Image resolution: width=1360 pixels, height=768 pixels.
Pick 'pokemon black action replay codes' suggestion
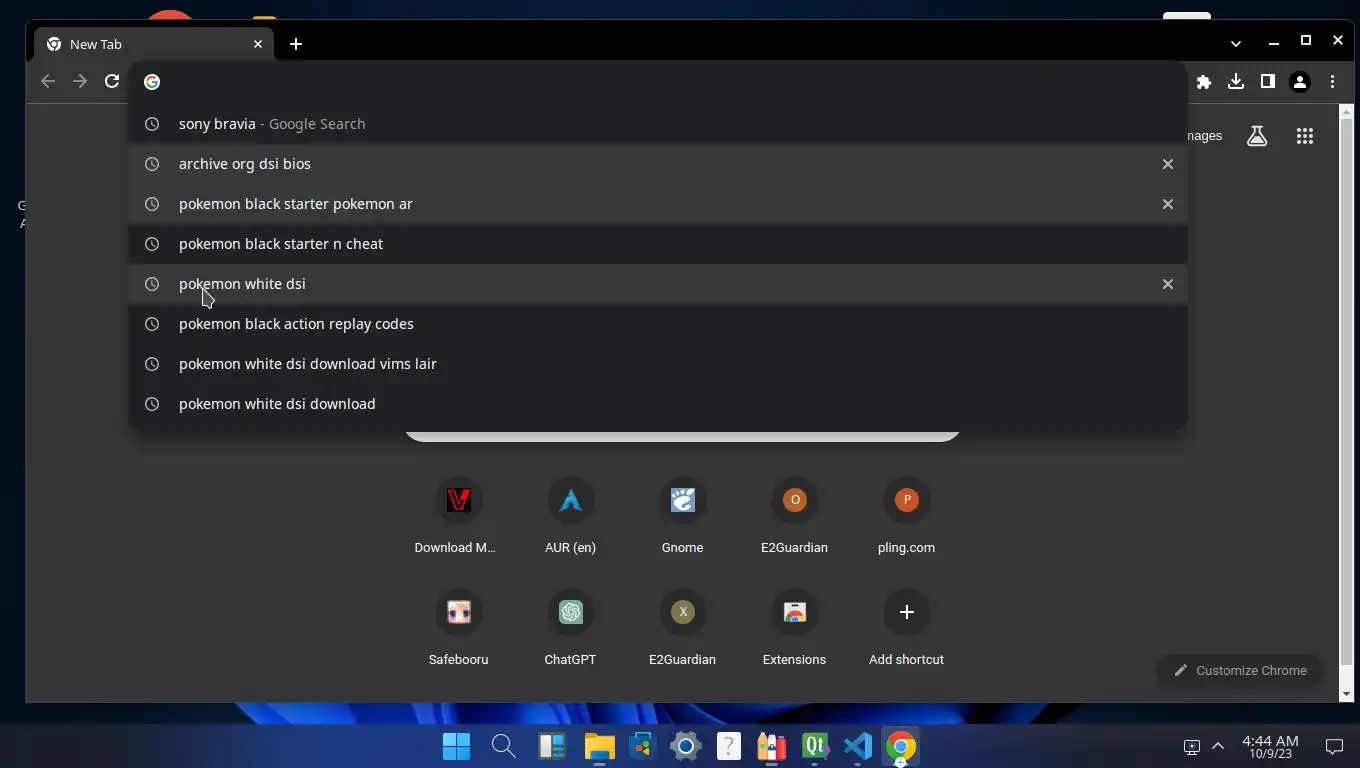658,324
